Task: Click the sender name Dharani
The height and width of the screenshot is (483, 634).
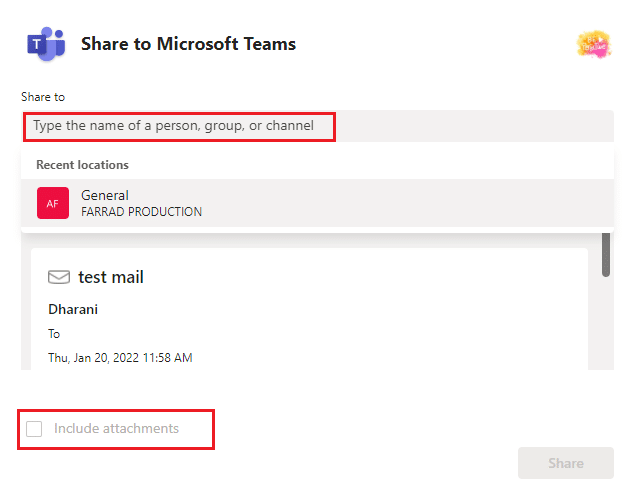Action: (x=73, y=309)
